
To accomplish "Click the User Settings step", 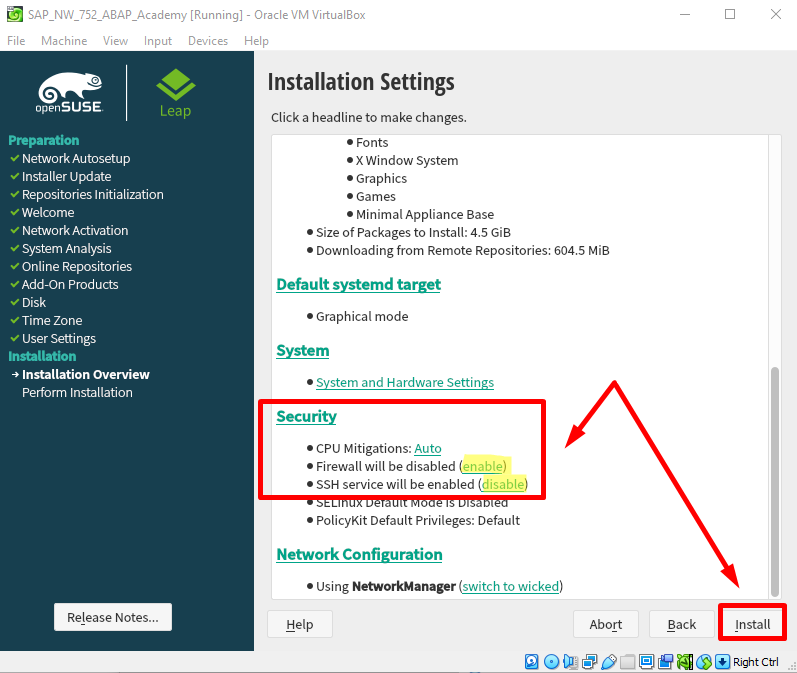I will 58,339.
